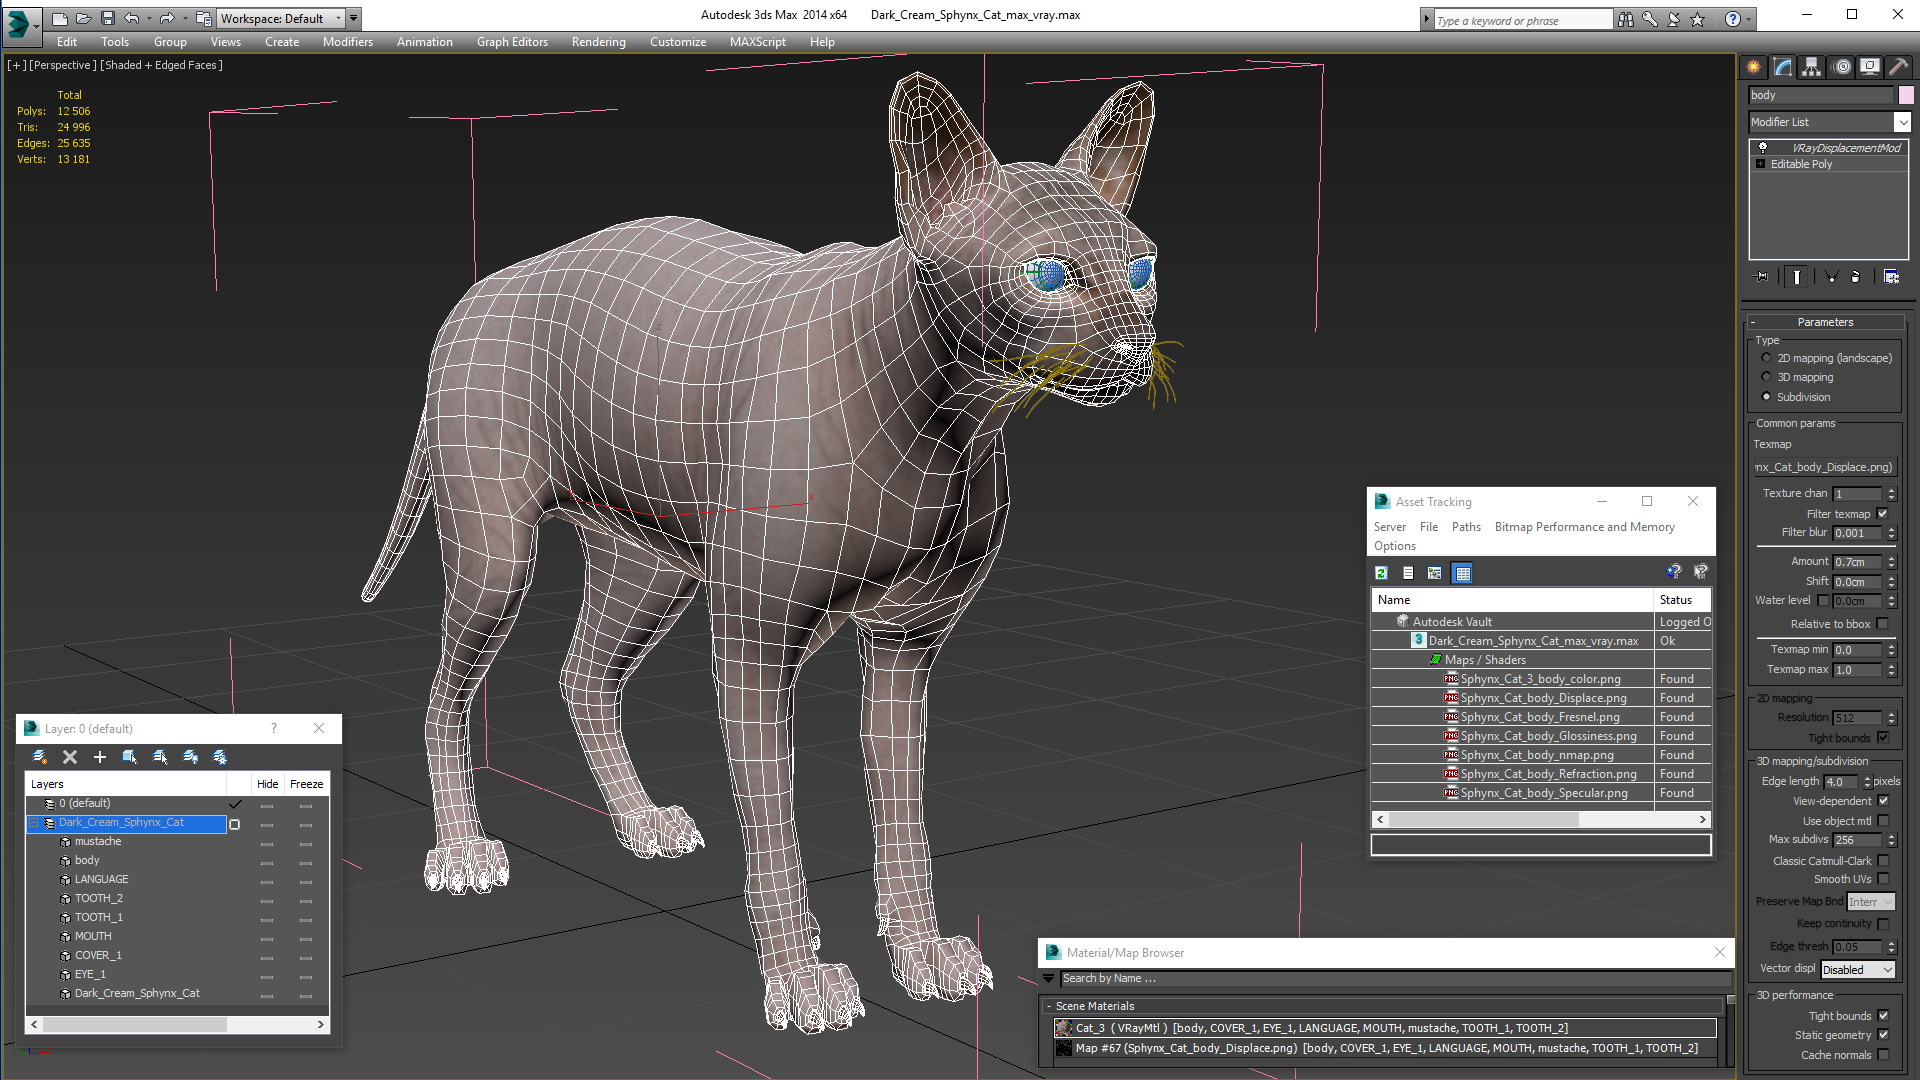Select Subdivision type radio button
Viewport: 1920px width, 1080px height.
pyautogui.click(x=1766, y=397)
